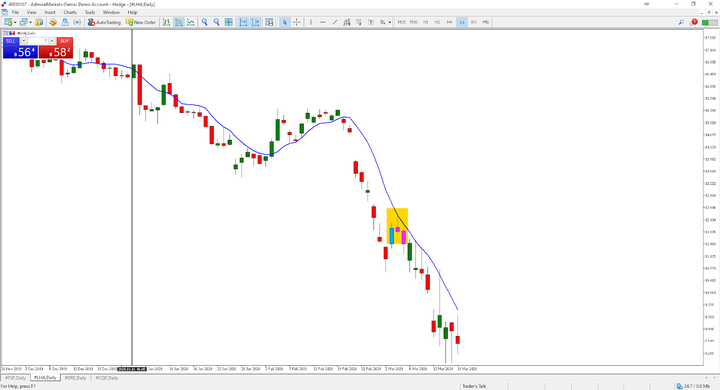
Task: Expand the shapes tool dropdown arrow
Action: coord(390,22)
